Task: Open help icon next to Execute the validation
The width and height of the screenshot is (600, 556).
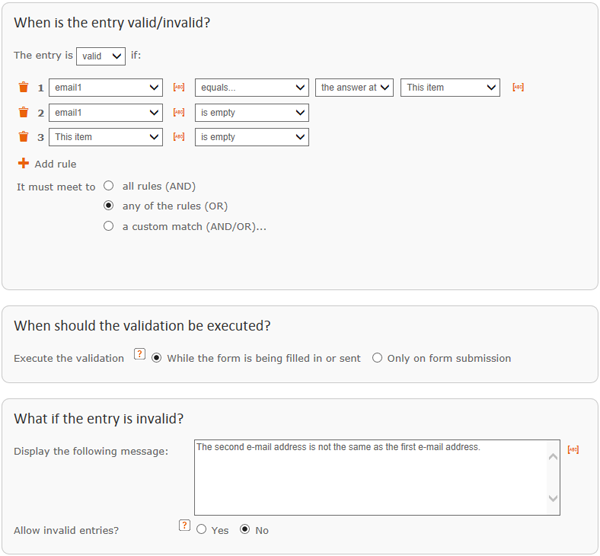Action: point(140,354)
